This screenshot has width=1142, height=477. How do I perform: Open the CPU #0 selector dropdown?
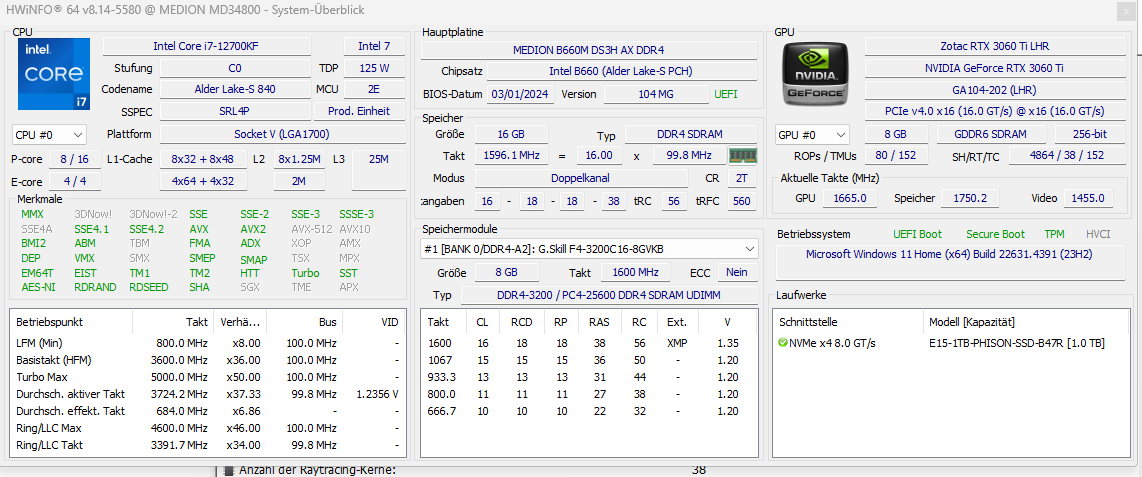click(x=50, y=135)
